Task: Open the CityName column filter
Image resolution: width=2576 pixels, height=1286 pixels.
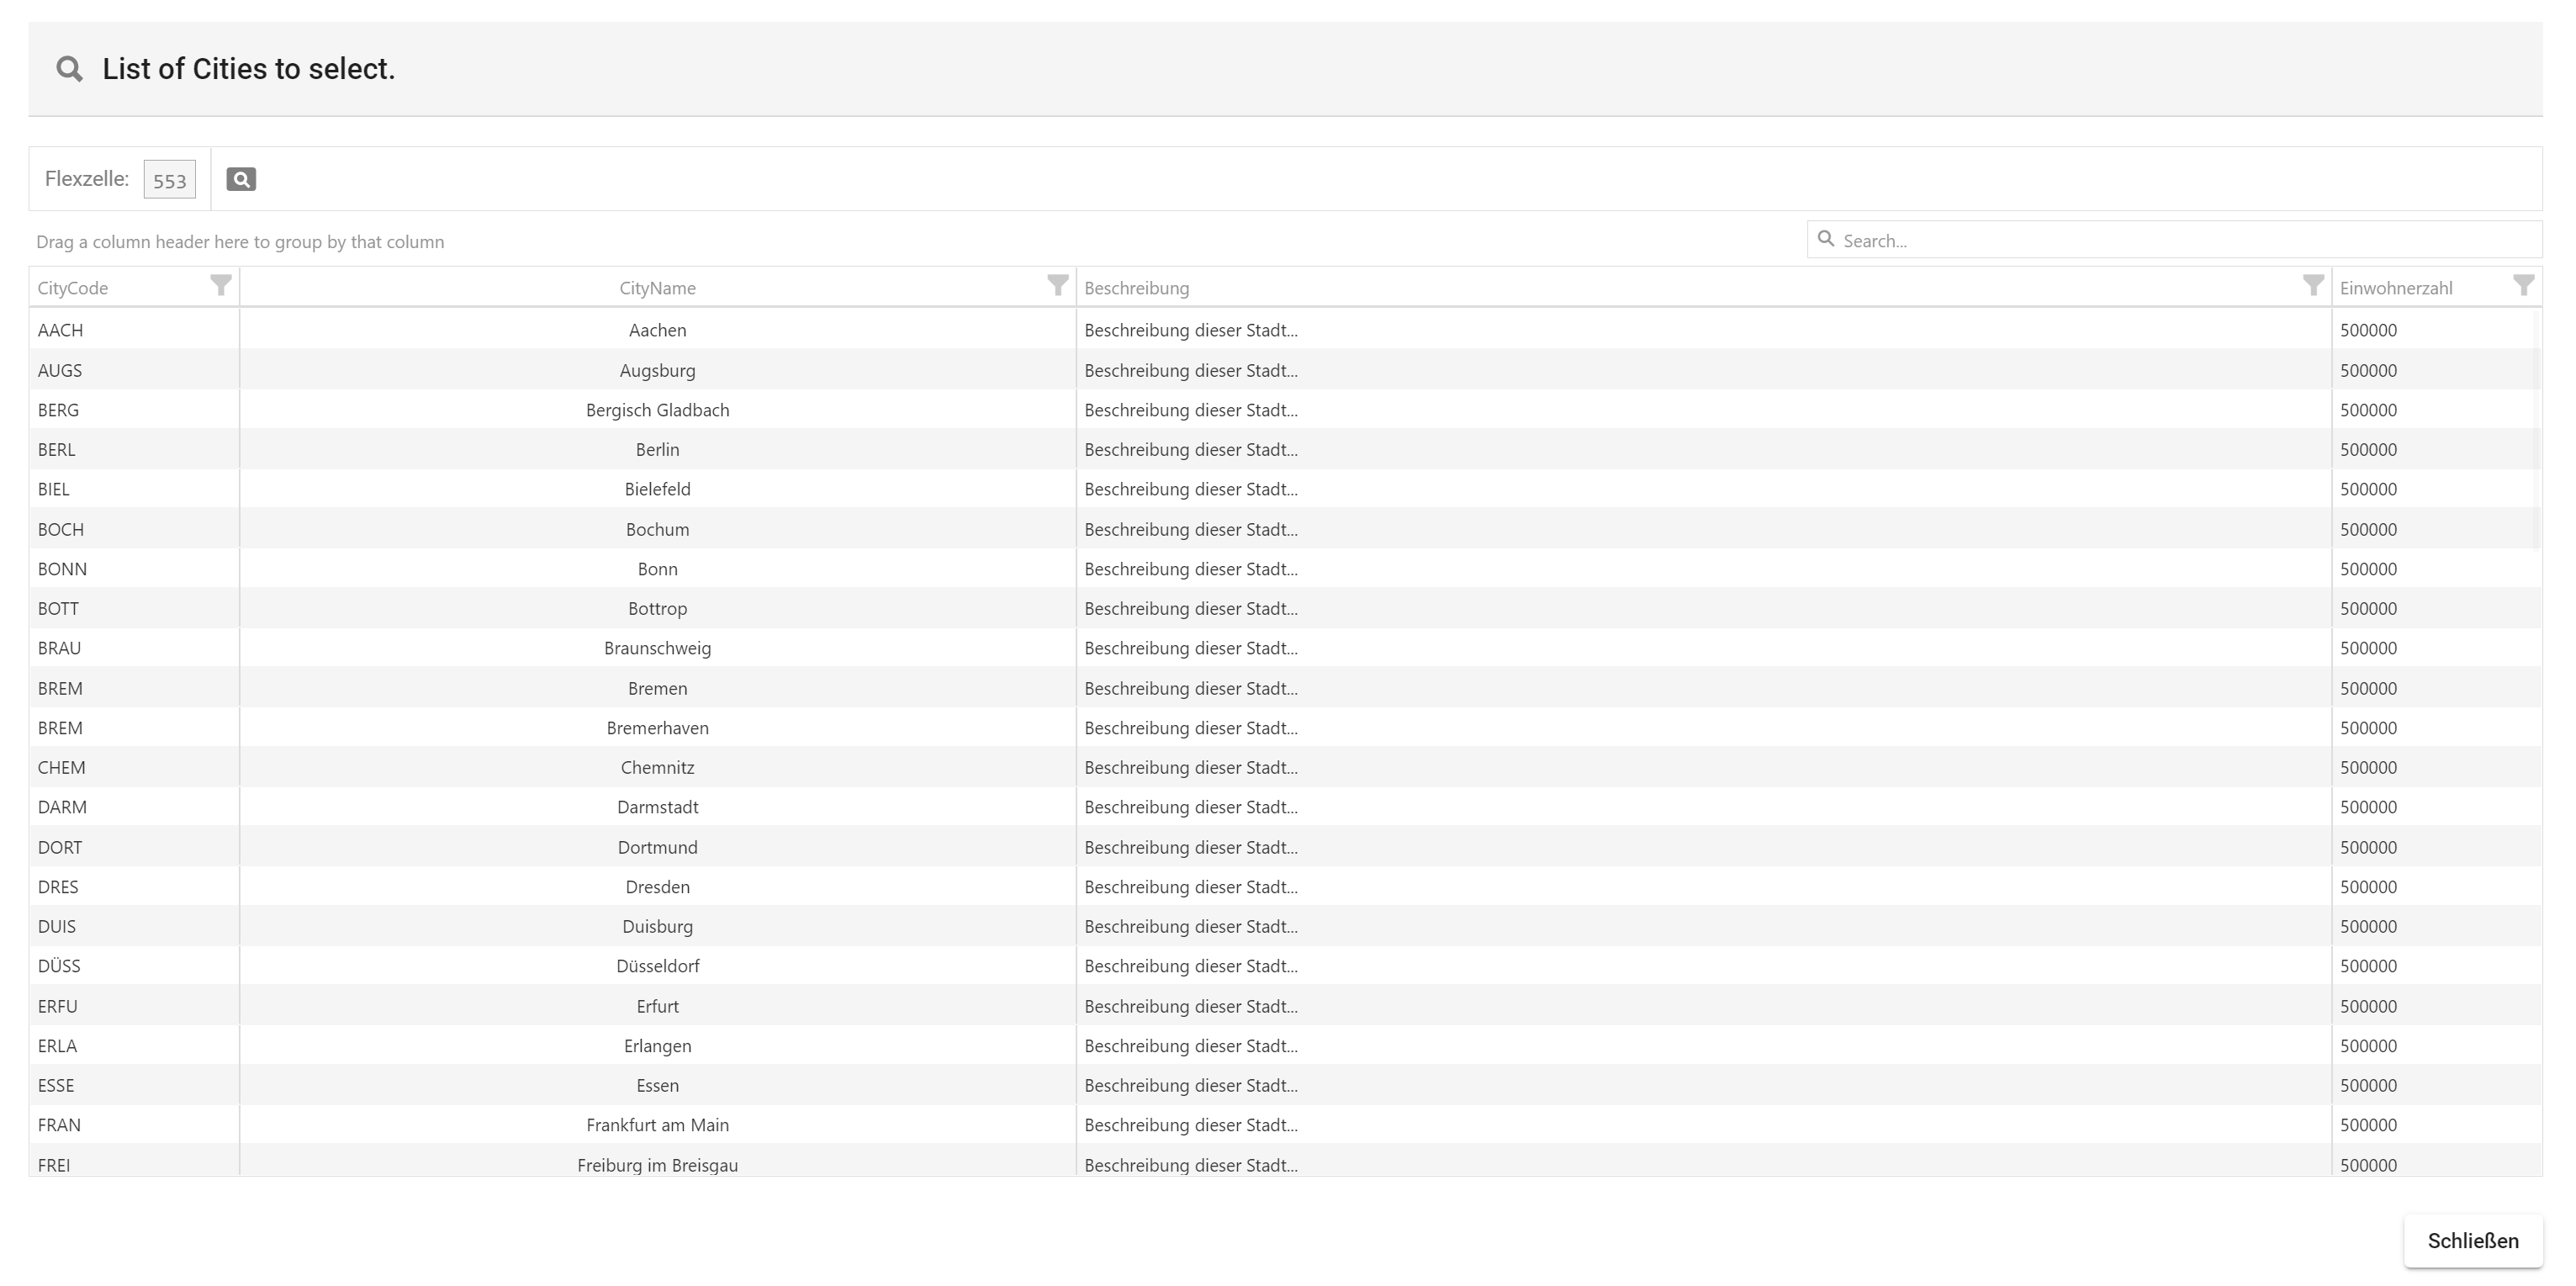Action: 1057,286
